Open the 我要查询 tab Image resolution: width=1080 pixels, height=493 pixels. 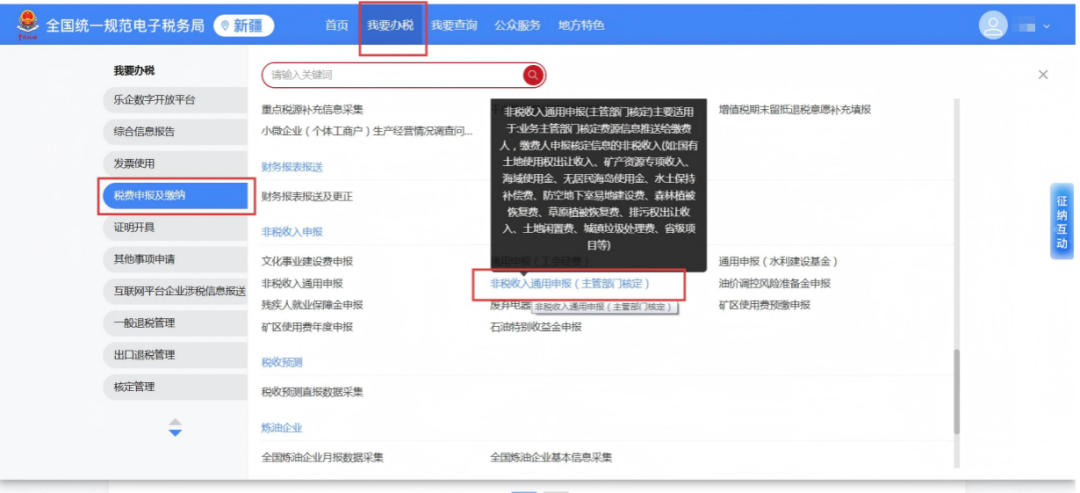[x=454, y=25]
